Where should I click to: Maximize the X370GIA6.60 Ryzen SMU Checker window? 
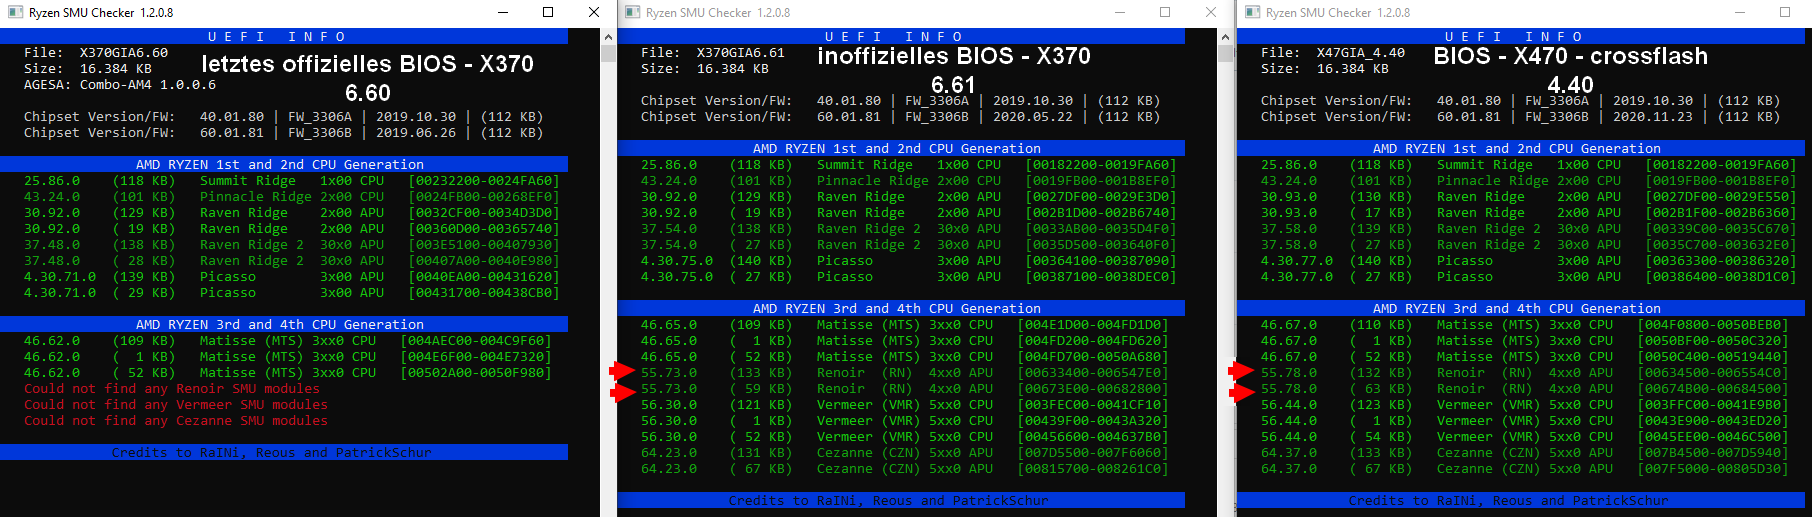(548, 12)
